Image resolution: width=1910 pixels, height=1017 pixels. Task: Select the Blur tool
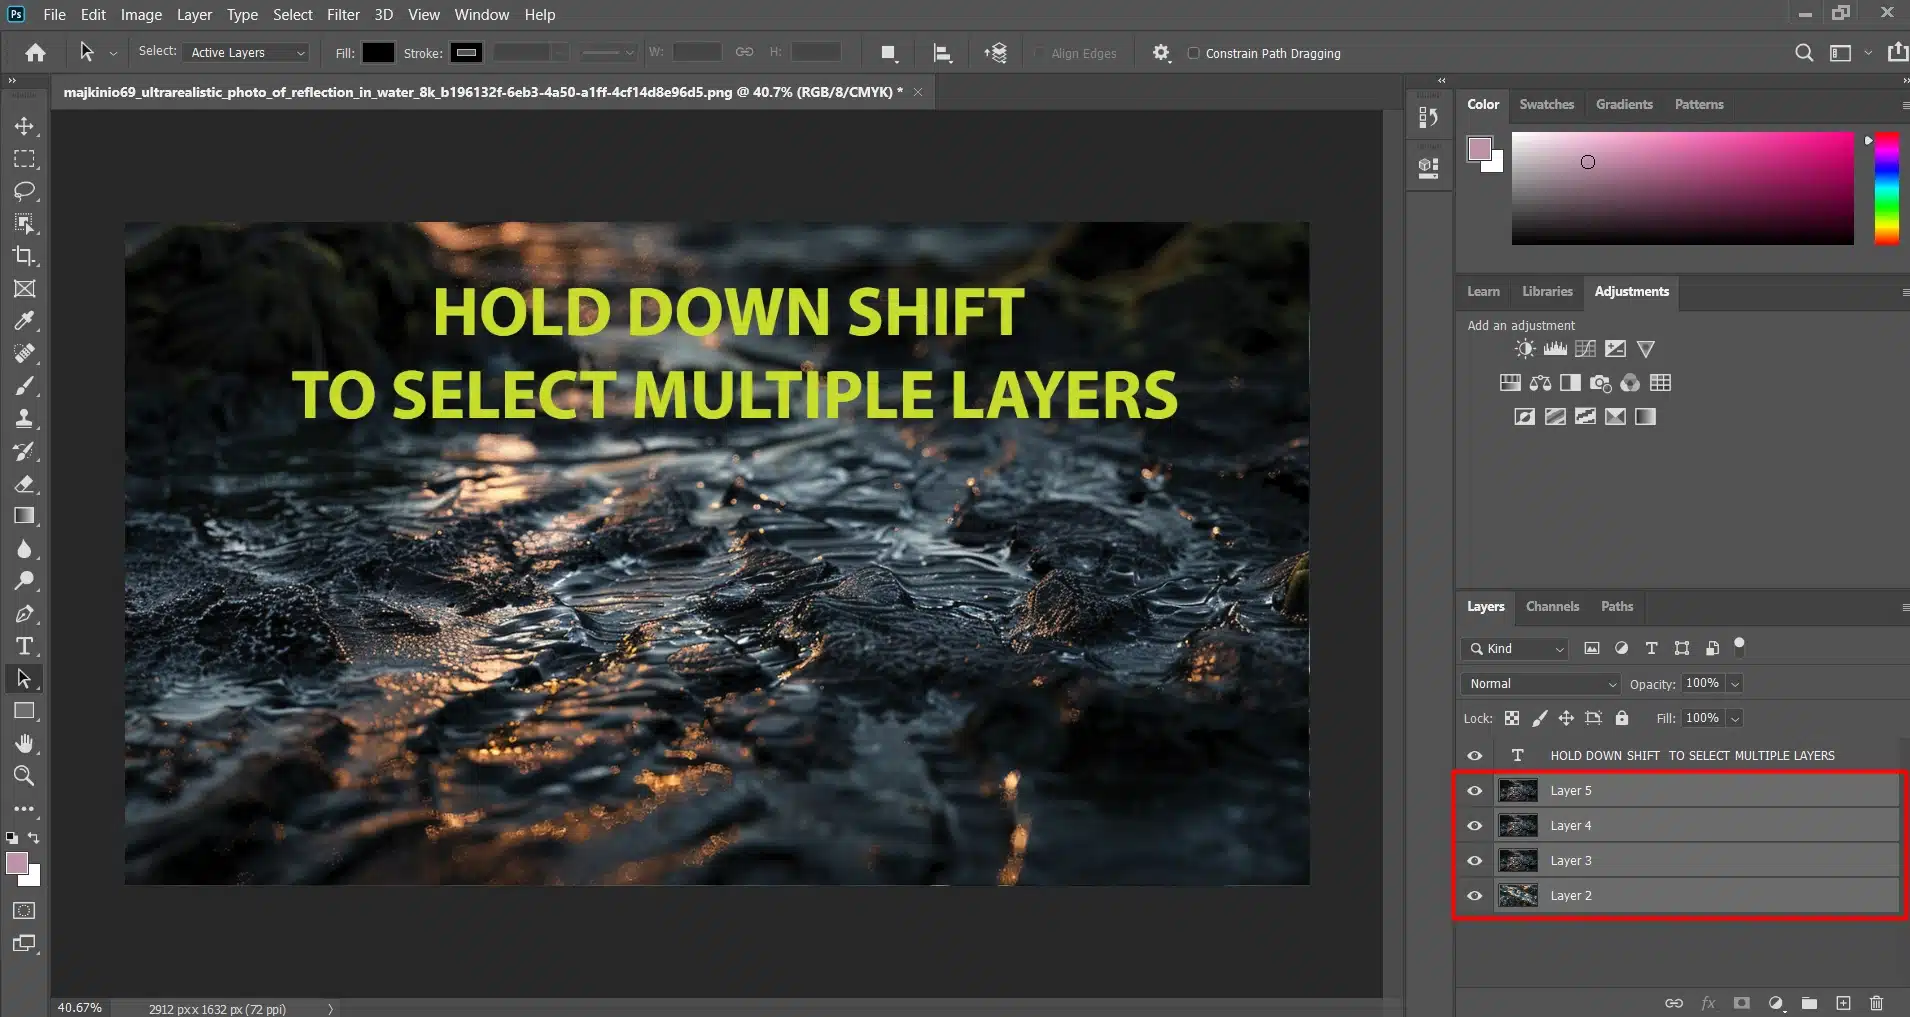pyautogui.click(x=24, y=549)
